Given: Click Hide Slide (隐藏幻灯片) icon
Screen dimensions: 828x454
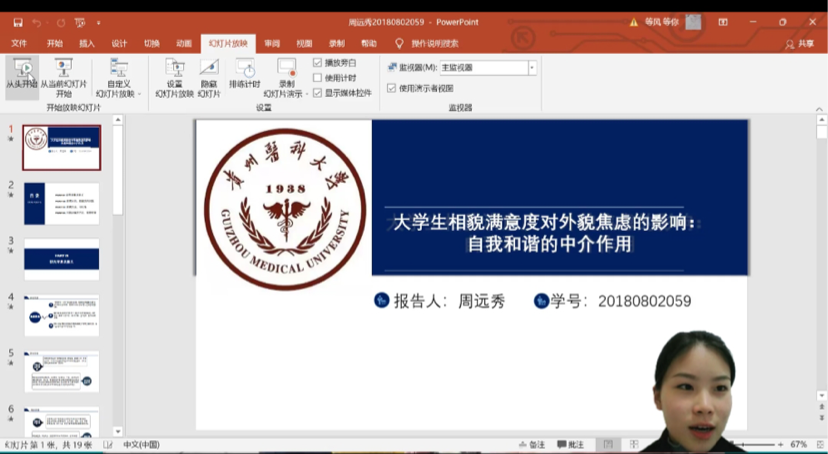Looking at the screenshot, I should 208,70.
